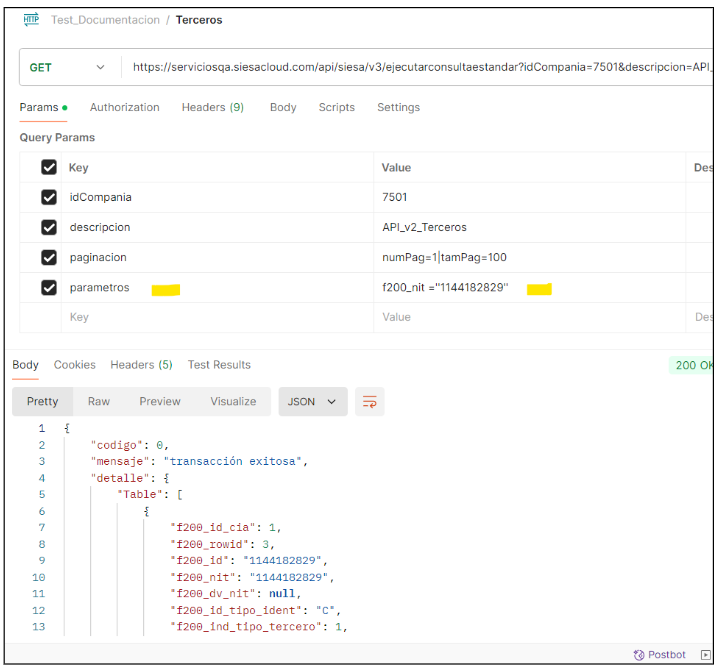Open Postbot assistant in the status bar
The height and width of the screenshot is (670, 718).
tap(659, 655)
